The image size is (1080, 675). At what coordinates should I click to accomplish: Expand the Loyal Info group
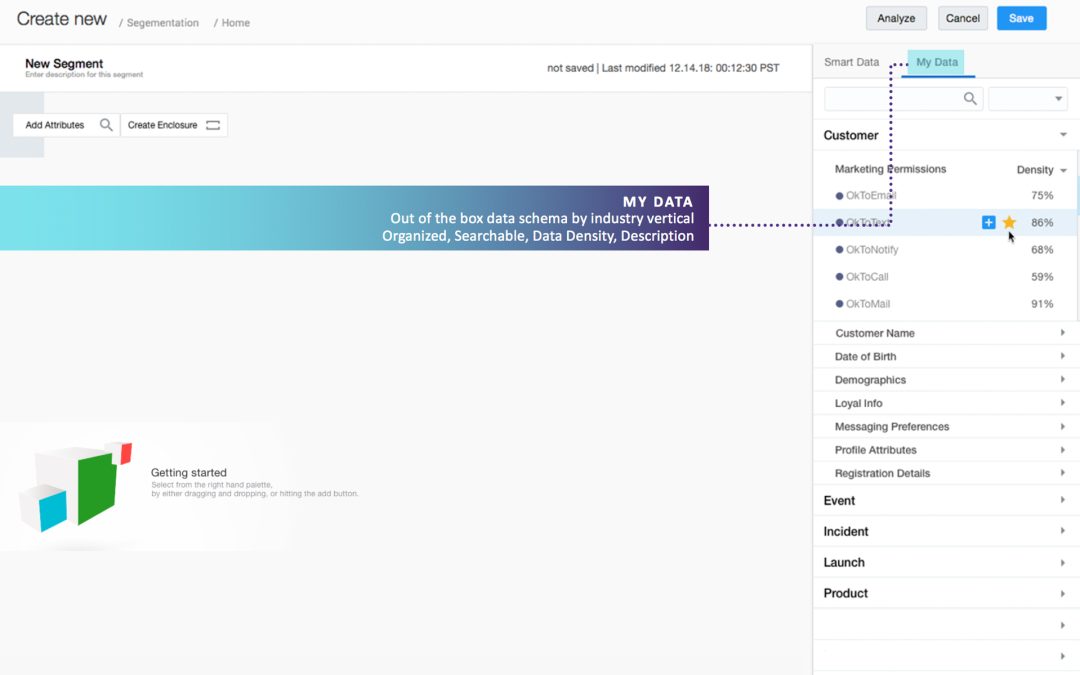coord(944,403)
